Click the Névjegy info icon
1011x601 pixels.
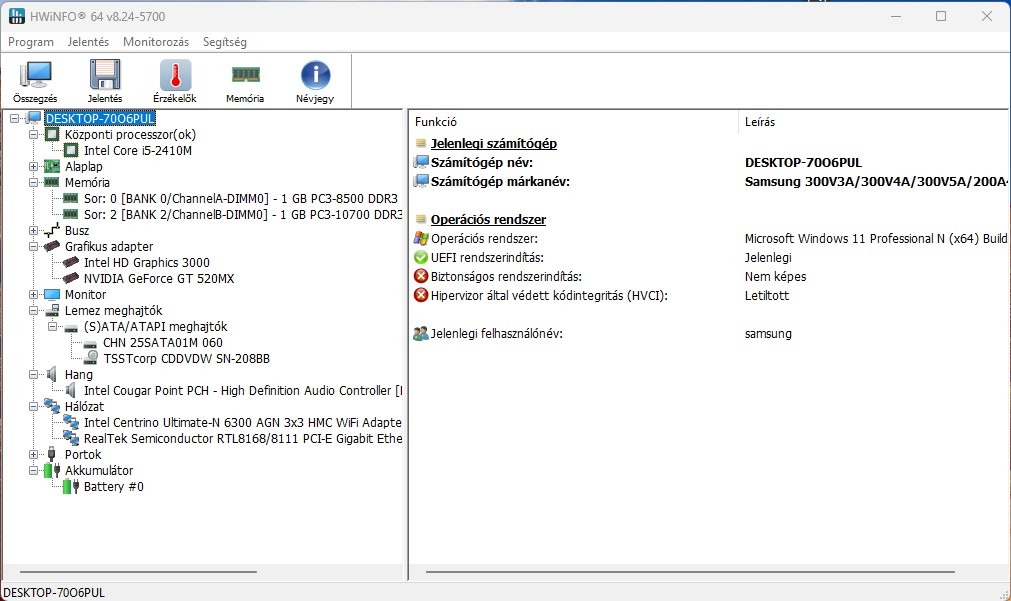point(315,75)
